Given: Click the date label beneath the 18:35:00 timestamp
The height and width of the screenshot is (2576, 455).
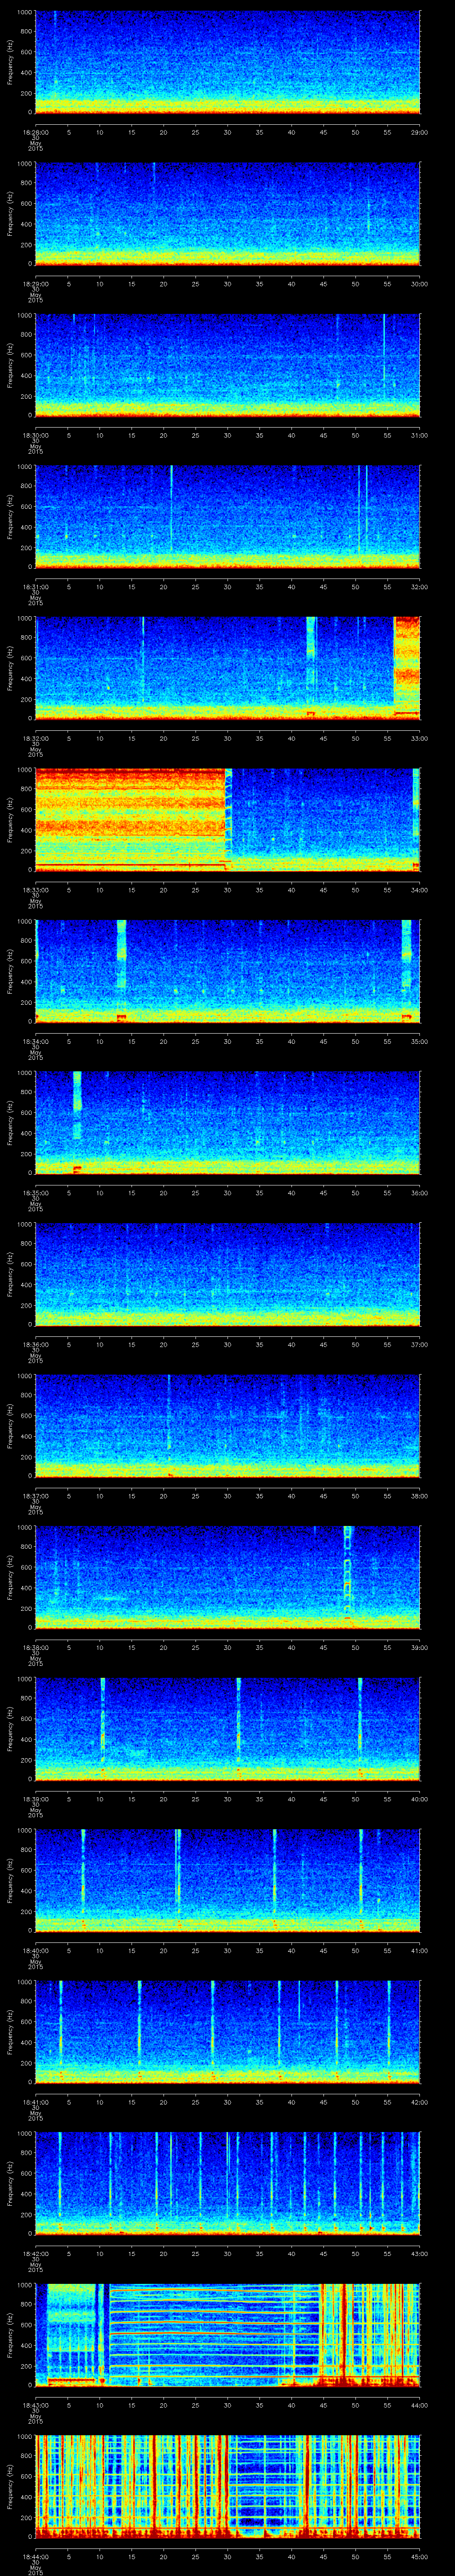Looking at the screenshot, I should (x=35, y=1205).
